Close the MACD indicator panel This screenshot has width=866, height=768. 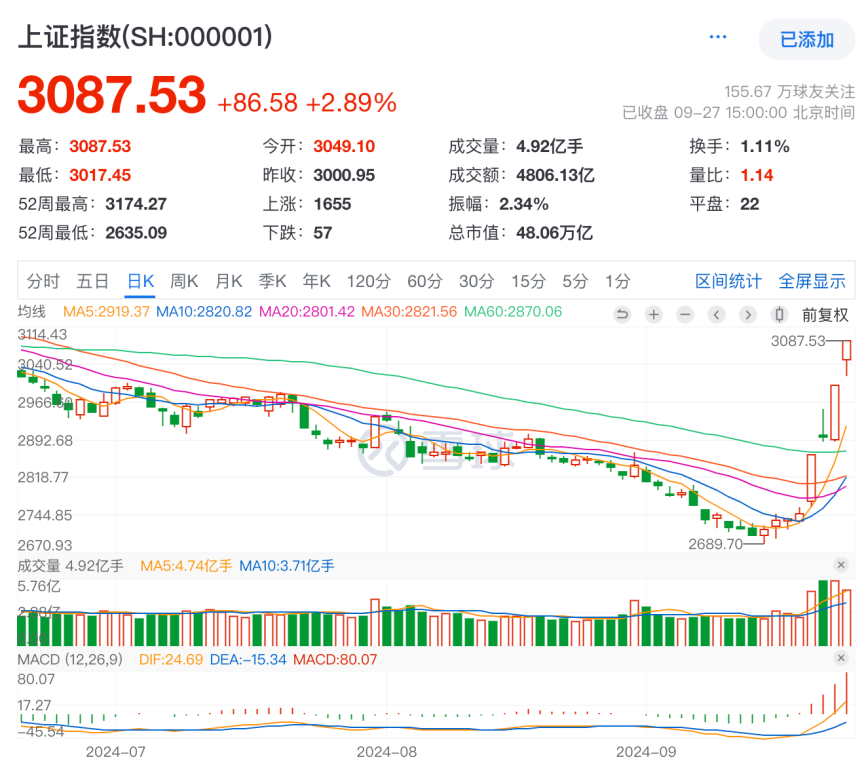tap(841, 658)
